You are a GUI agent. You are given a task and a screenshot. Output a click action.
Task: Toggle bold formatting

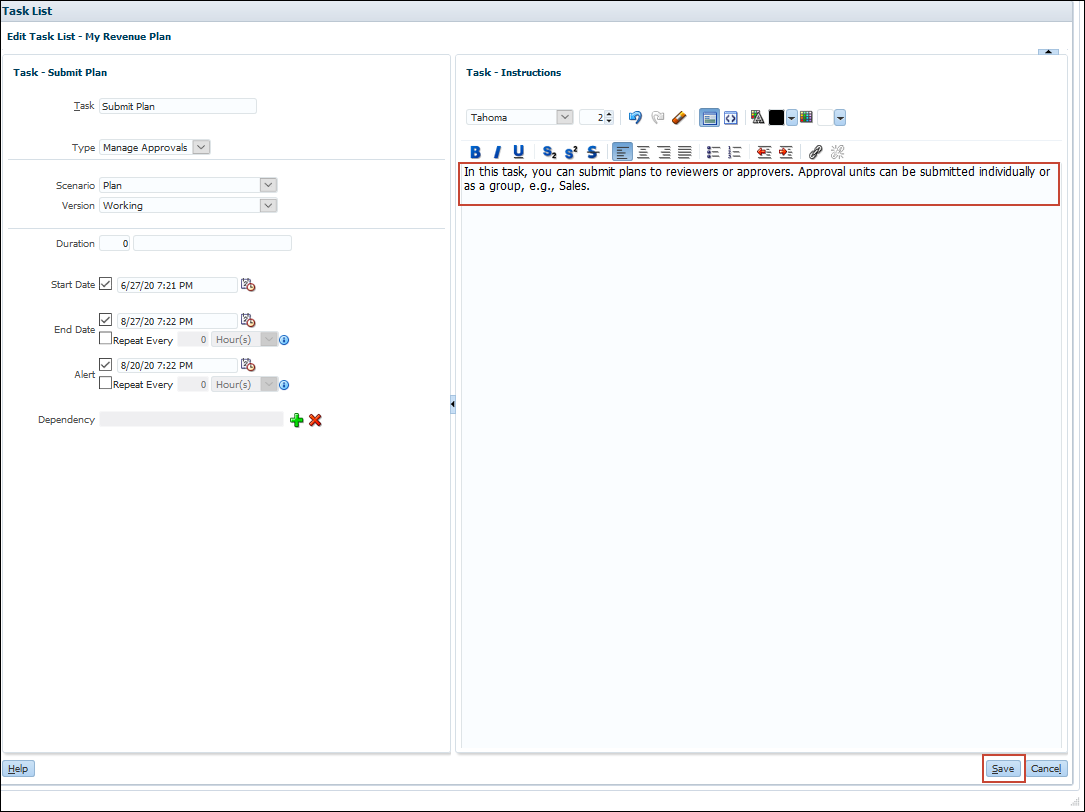click(x=475, y=152)
